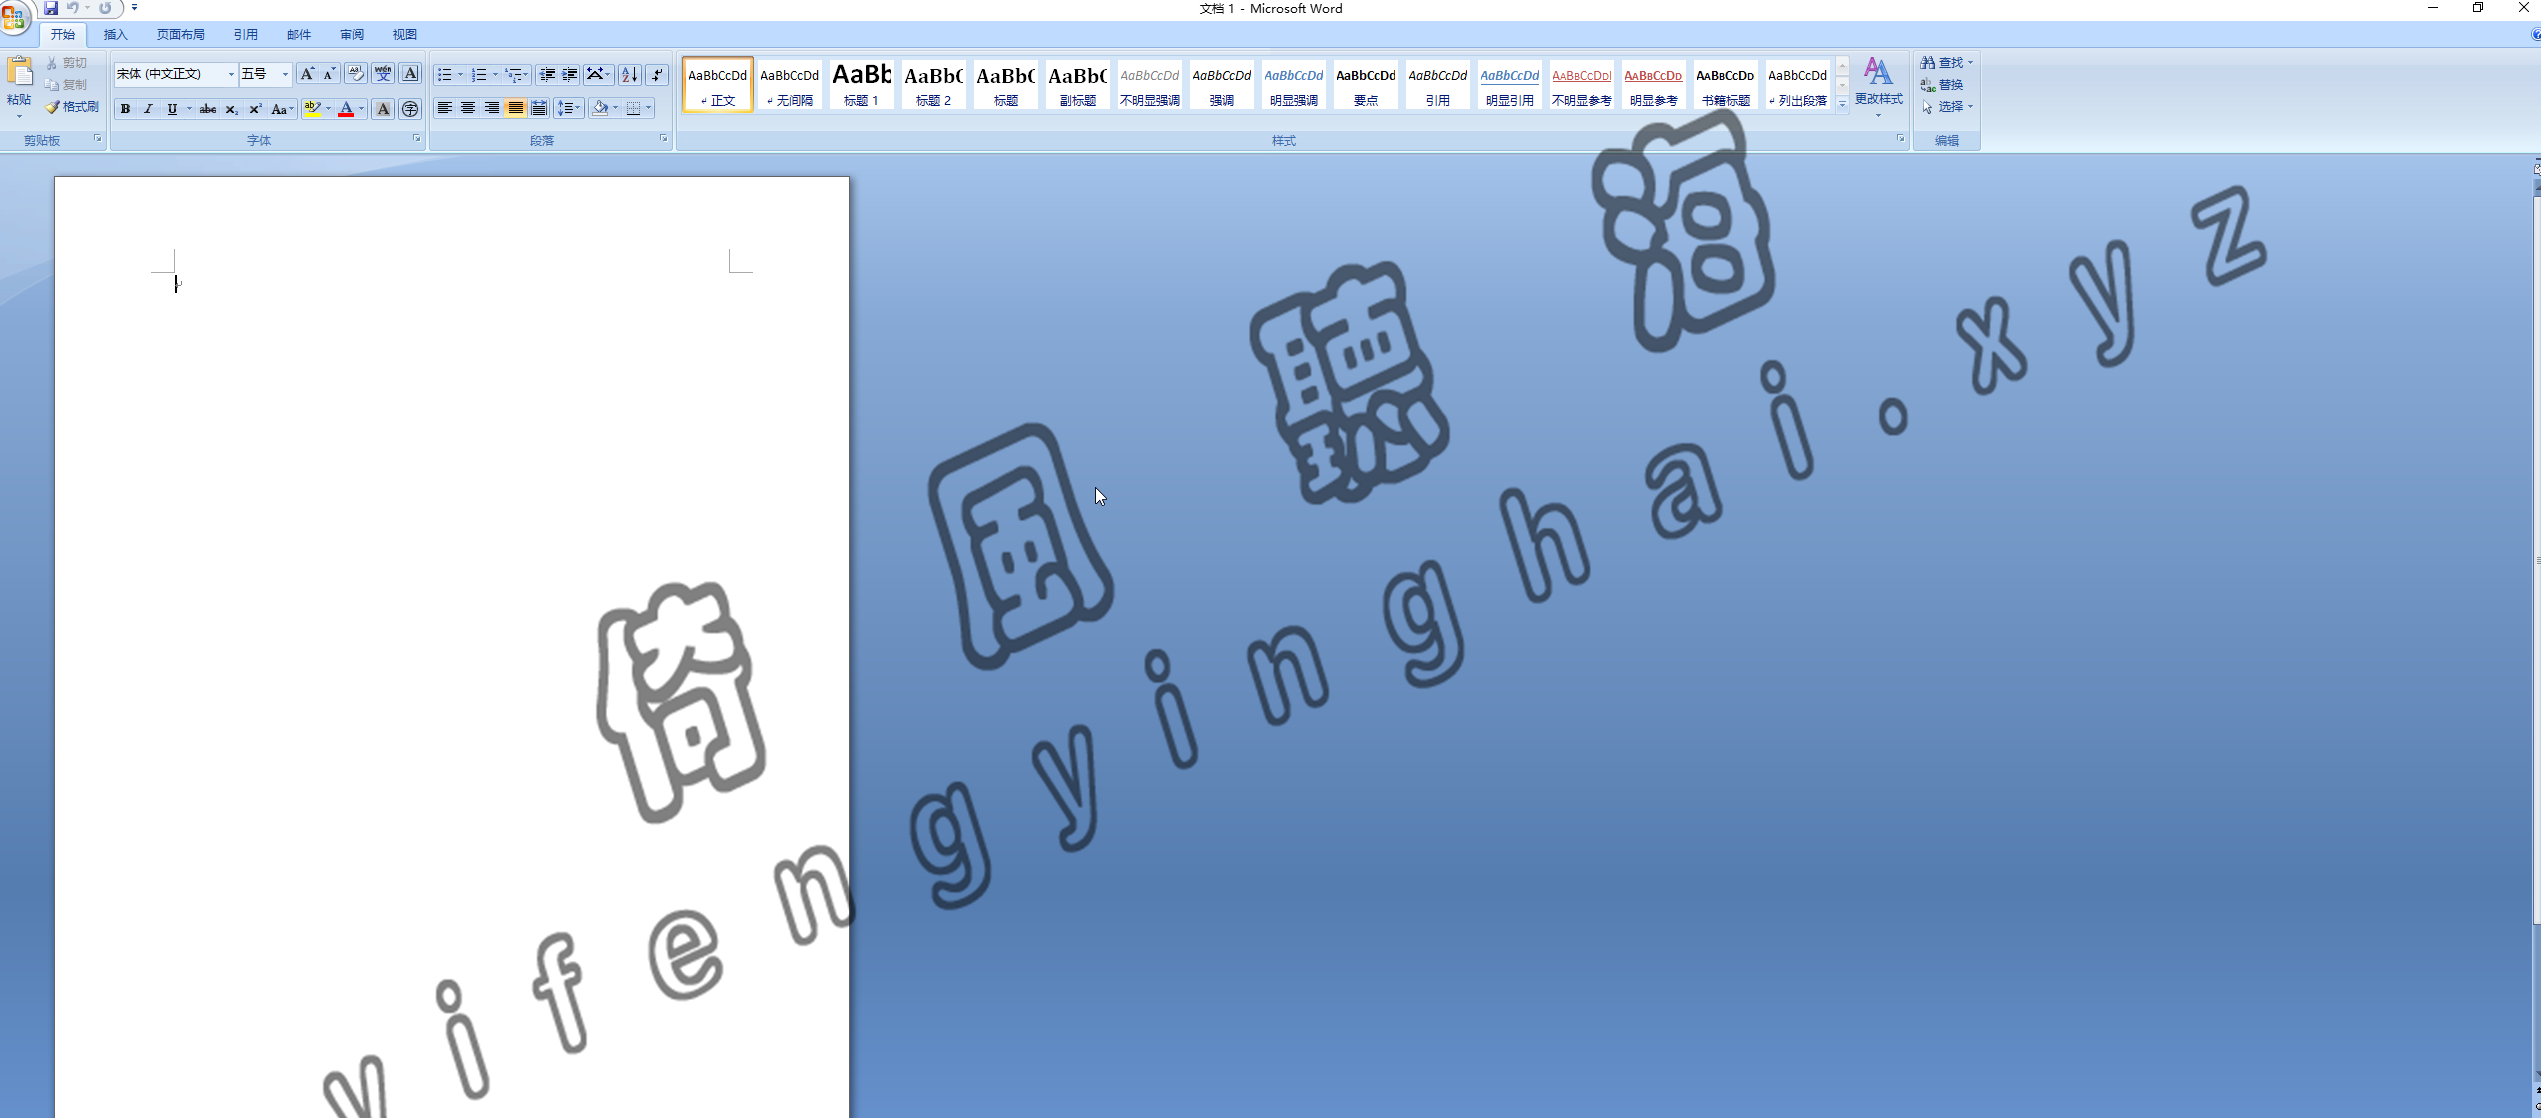Grow the font size
The width and height of the screenshot is (2541, 1118).
pos(307,74)
